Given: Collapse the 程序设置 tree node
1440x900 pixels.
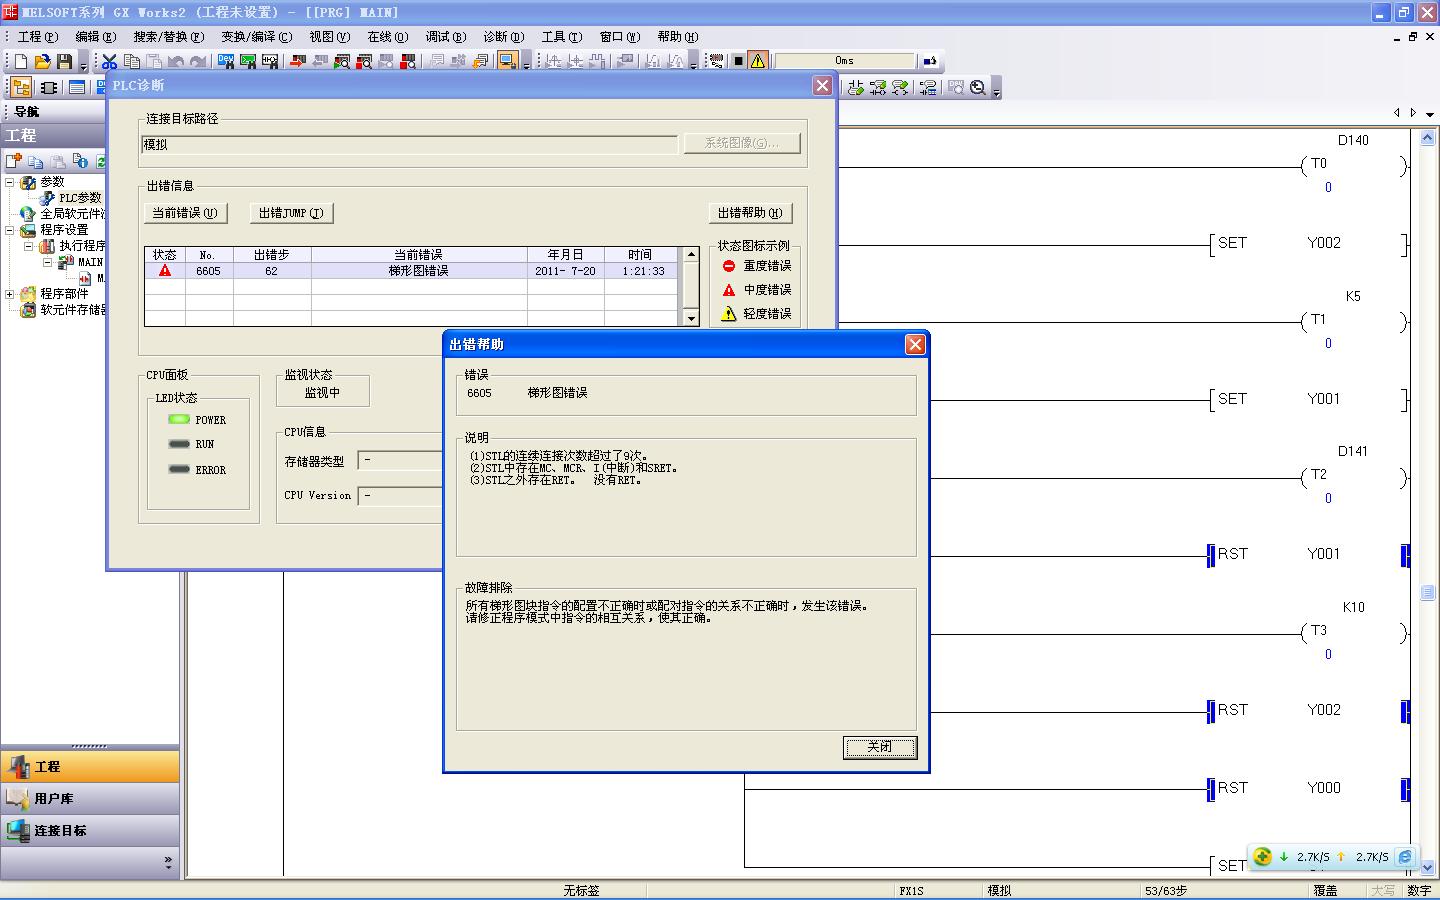Looking at the screenshot, I should (x=10, y=230).
